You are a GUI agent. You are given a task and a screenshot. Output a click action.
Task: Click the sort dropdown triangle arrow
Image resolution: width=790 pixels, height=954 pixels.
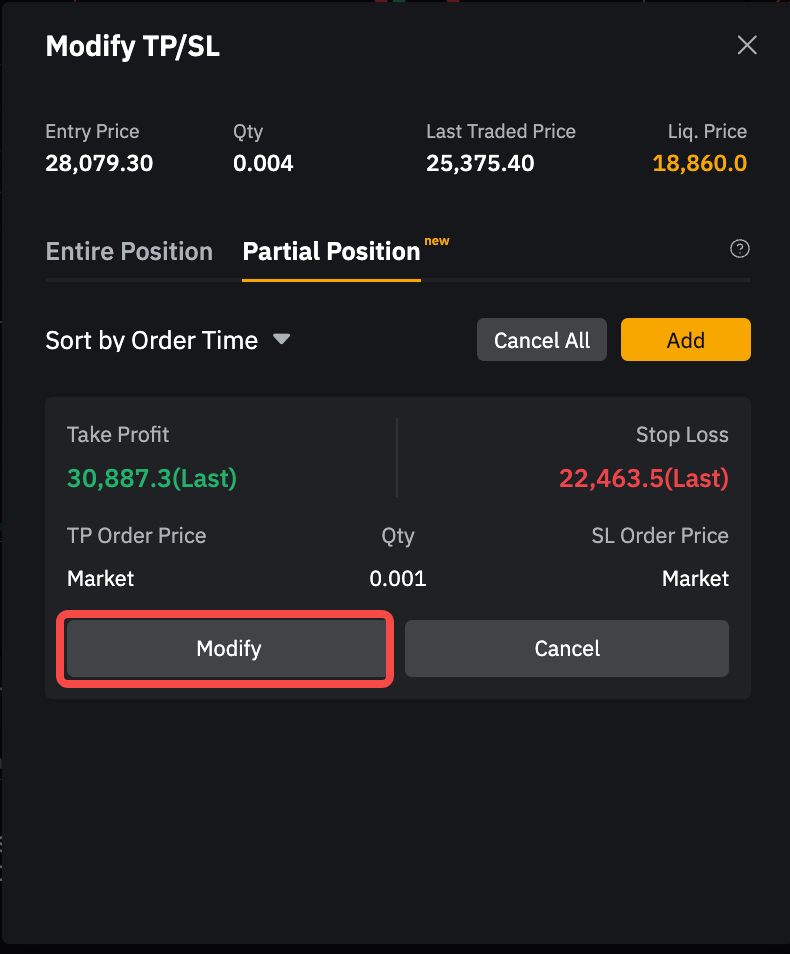[282, 339]
